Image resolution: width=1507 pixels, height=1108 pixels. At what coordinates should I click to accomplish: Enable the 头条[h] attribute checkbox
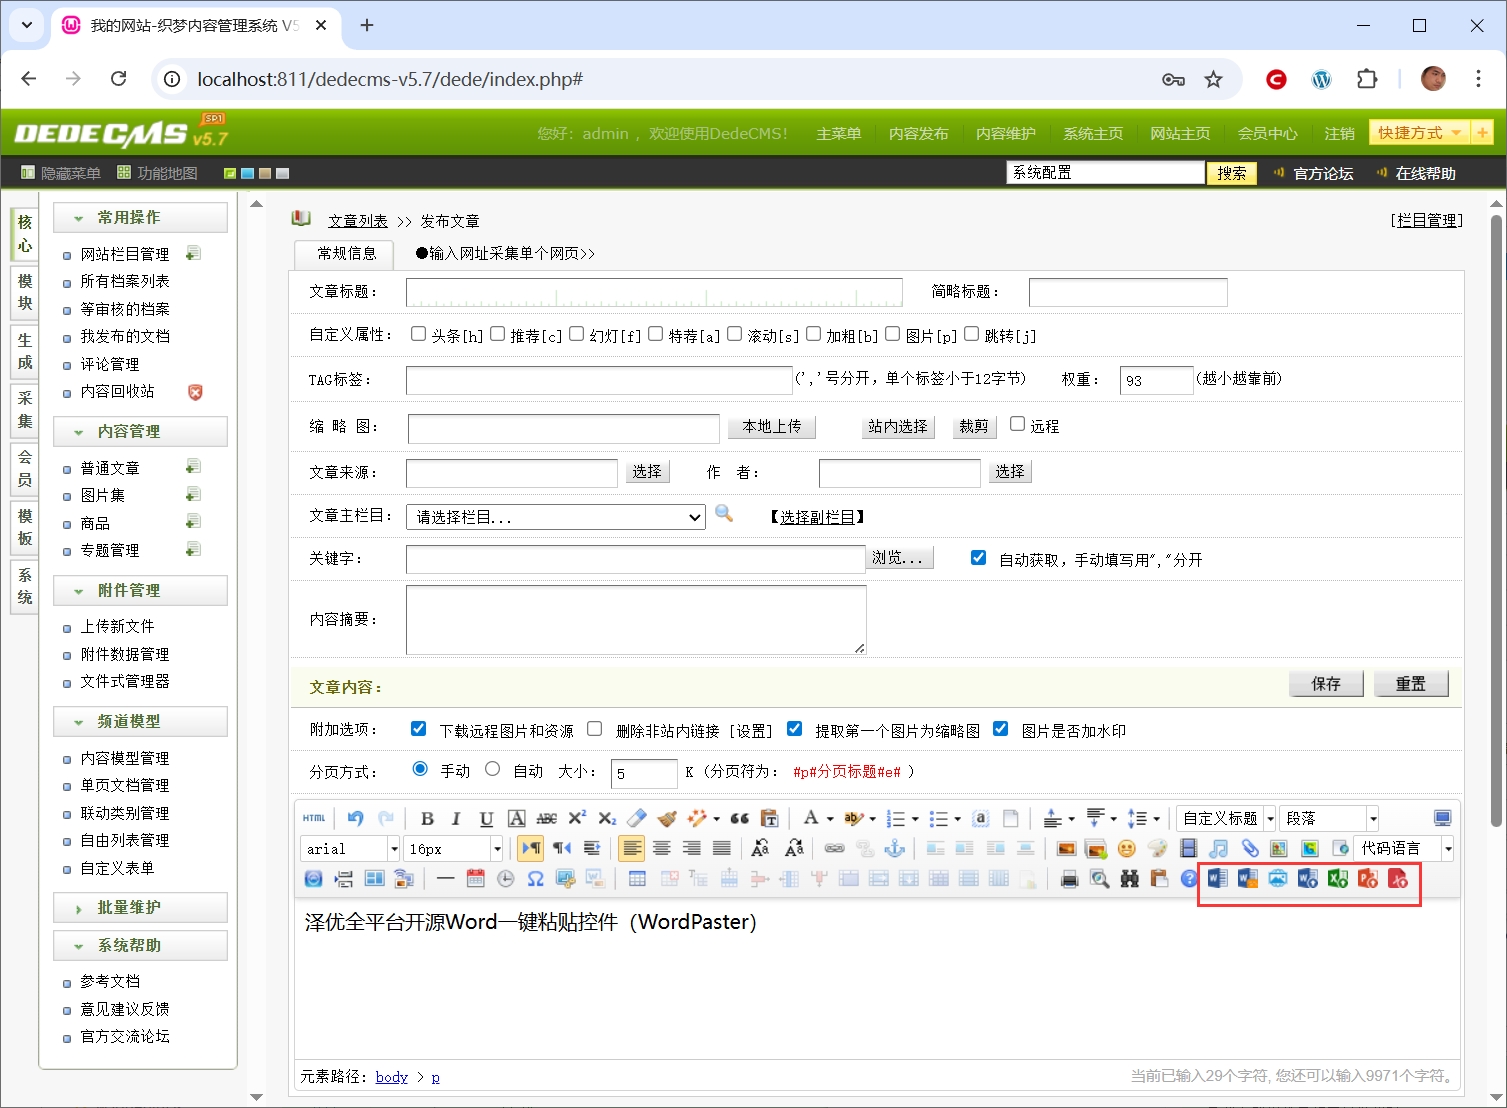[419, 334]
